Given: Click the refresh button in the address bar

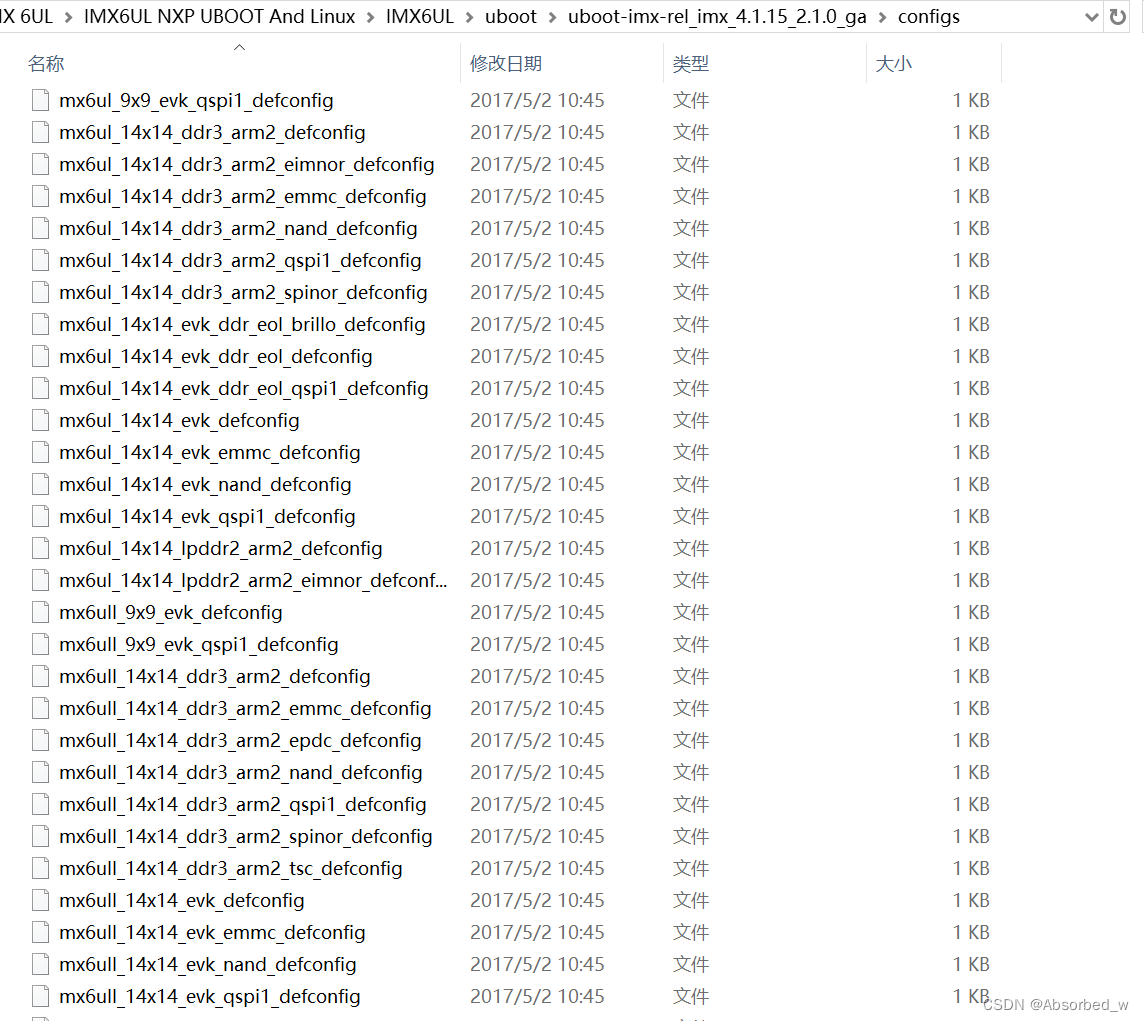Looking at the screenshot, I should tap(1117, 17).
